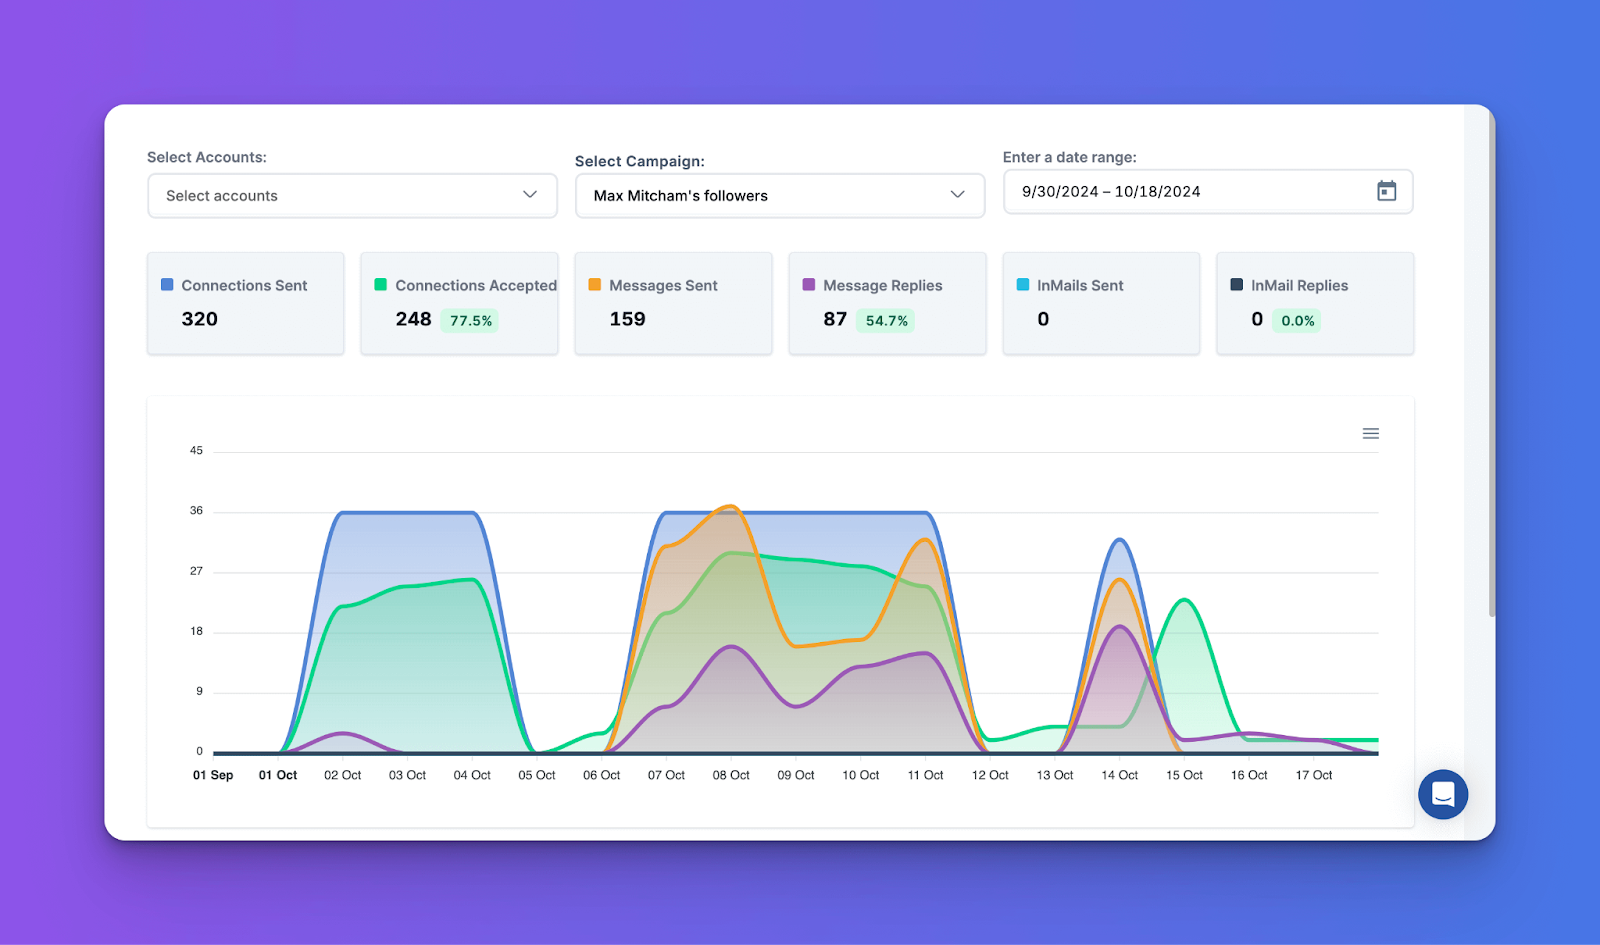Toggle the Connections Accepted series card
The width and height of the screenshot is (1600, 945).
click(x=460, y=303)
